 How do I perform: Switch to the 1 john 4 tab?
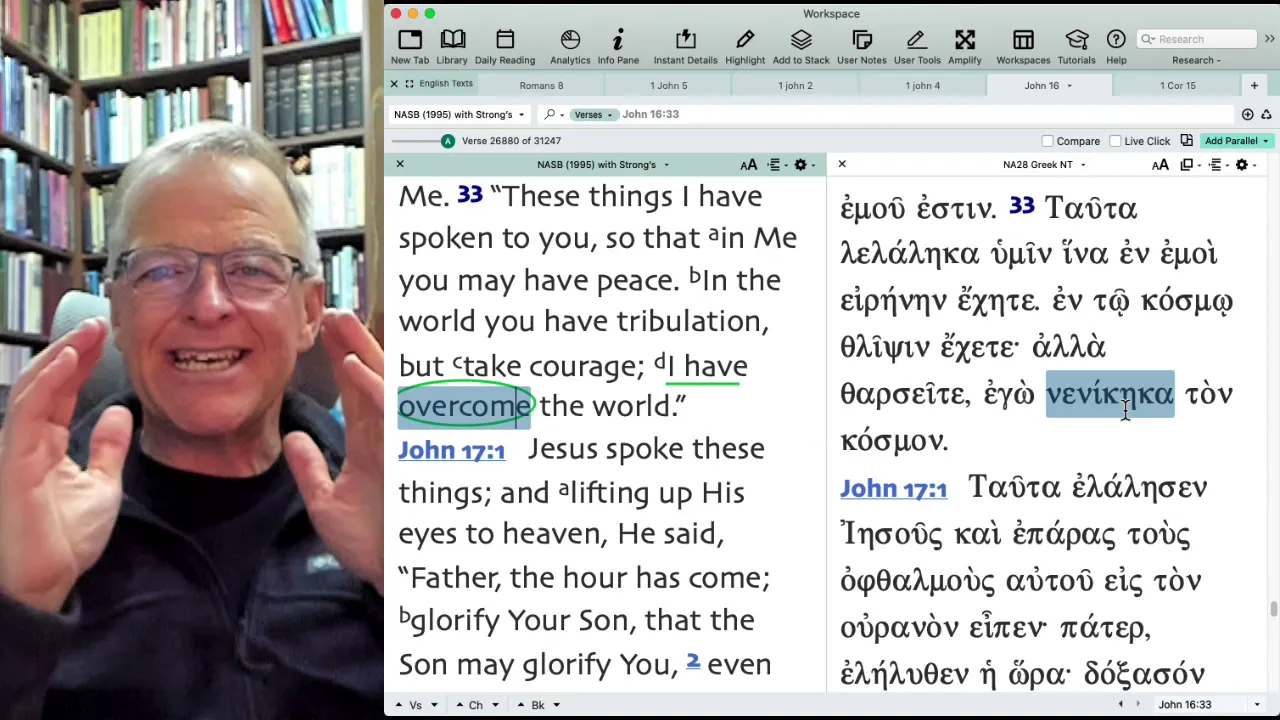point(922,86)
